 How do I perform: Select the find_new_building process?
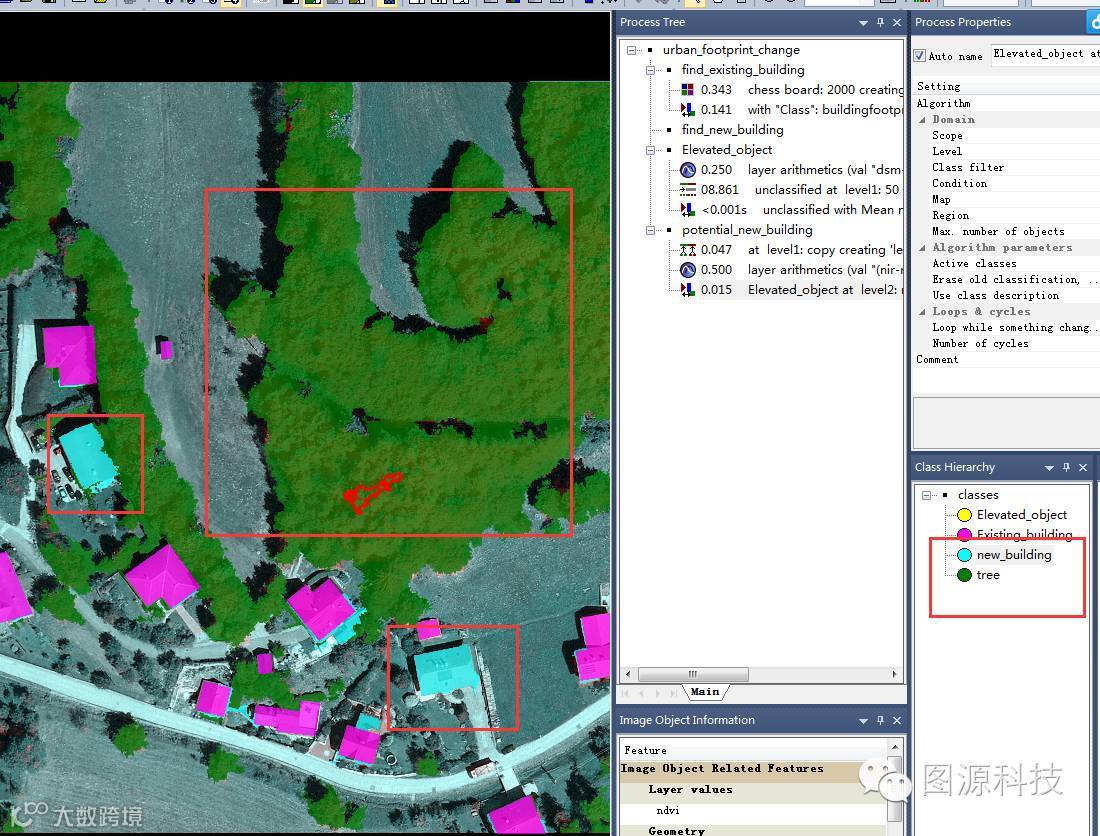point(732,130)
